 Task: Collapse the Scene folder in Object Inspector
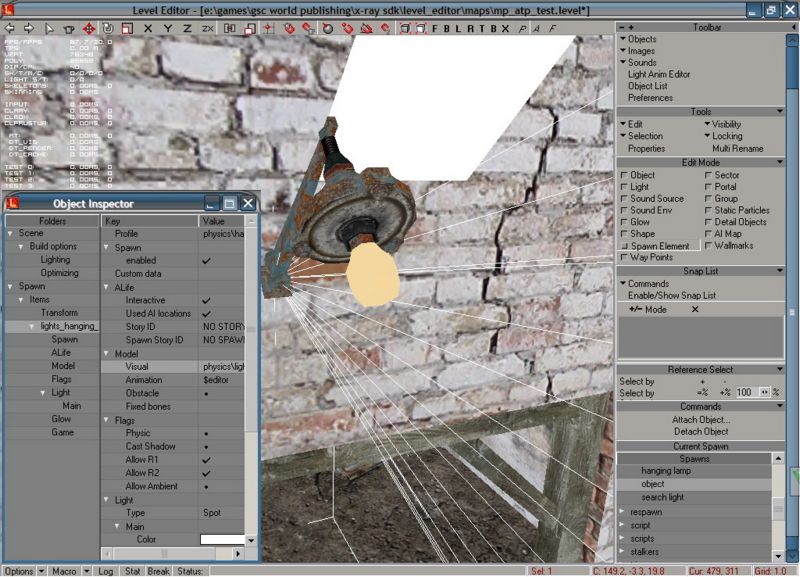[x=10, y=233]
